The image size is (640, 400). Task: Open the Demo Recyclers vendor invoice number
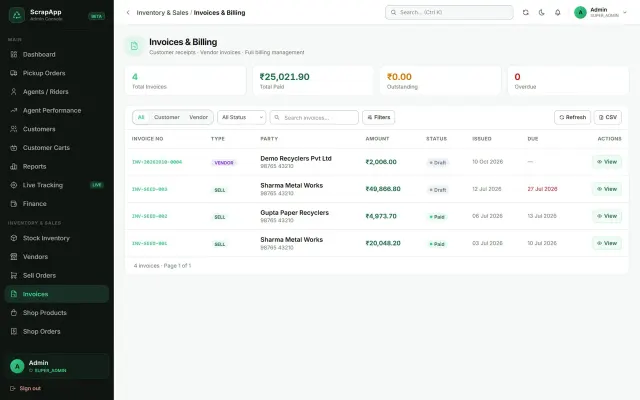coord(157,162)
